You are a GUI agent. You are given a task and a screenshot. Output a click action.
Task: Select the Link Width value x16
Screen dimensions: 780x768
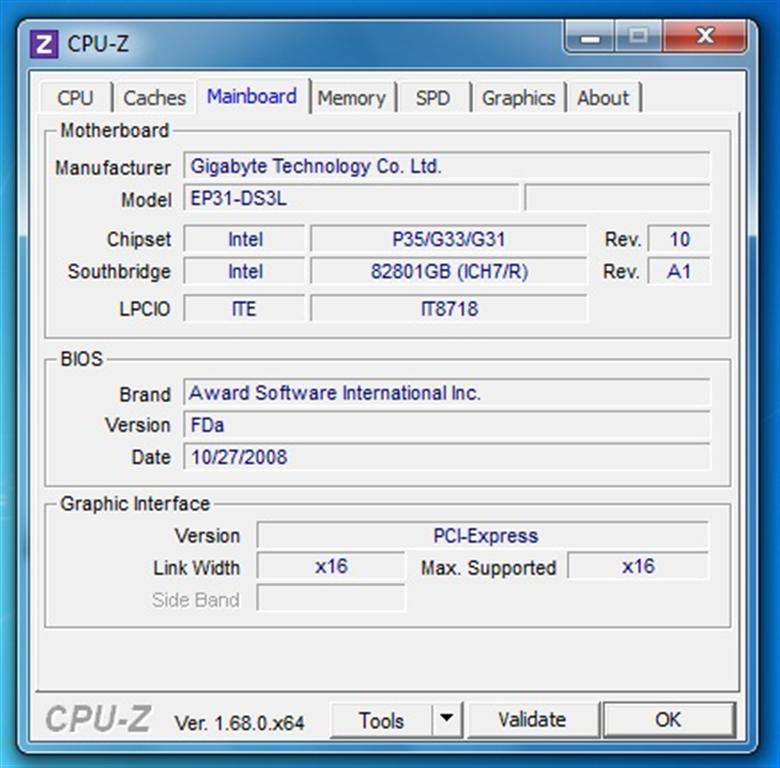click(331, 566)
